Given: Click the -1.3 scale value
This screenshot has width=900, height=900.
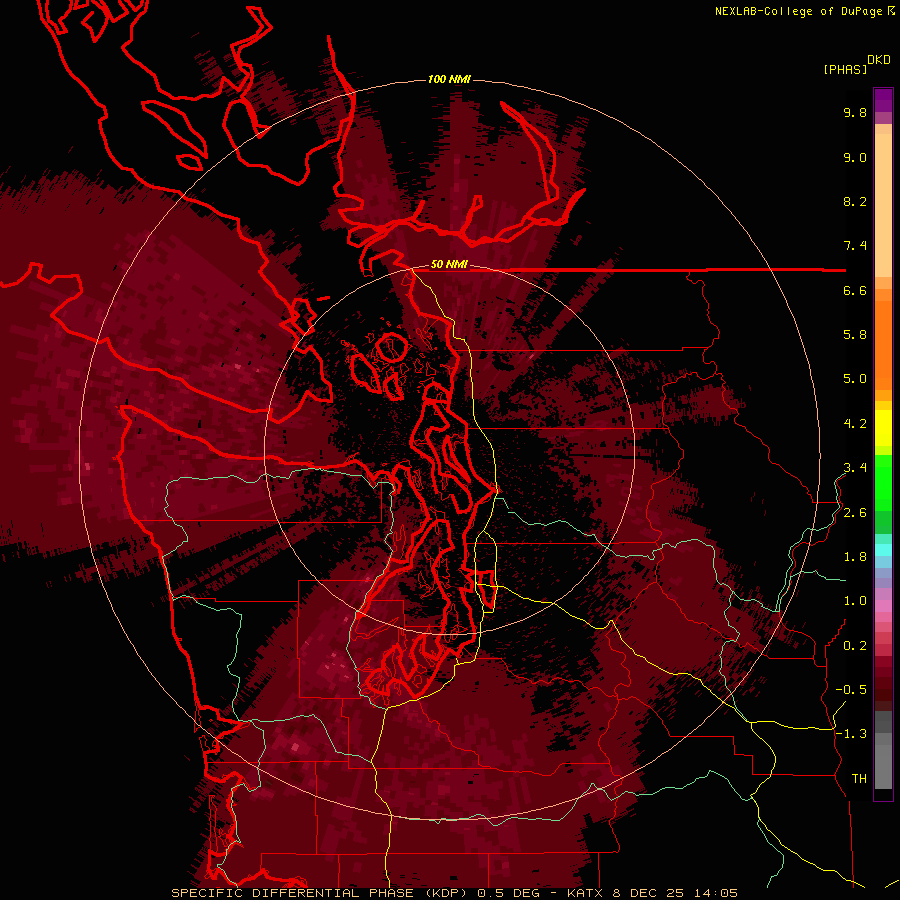Looking at the screenshot, I should click(x=851, y=734).
